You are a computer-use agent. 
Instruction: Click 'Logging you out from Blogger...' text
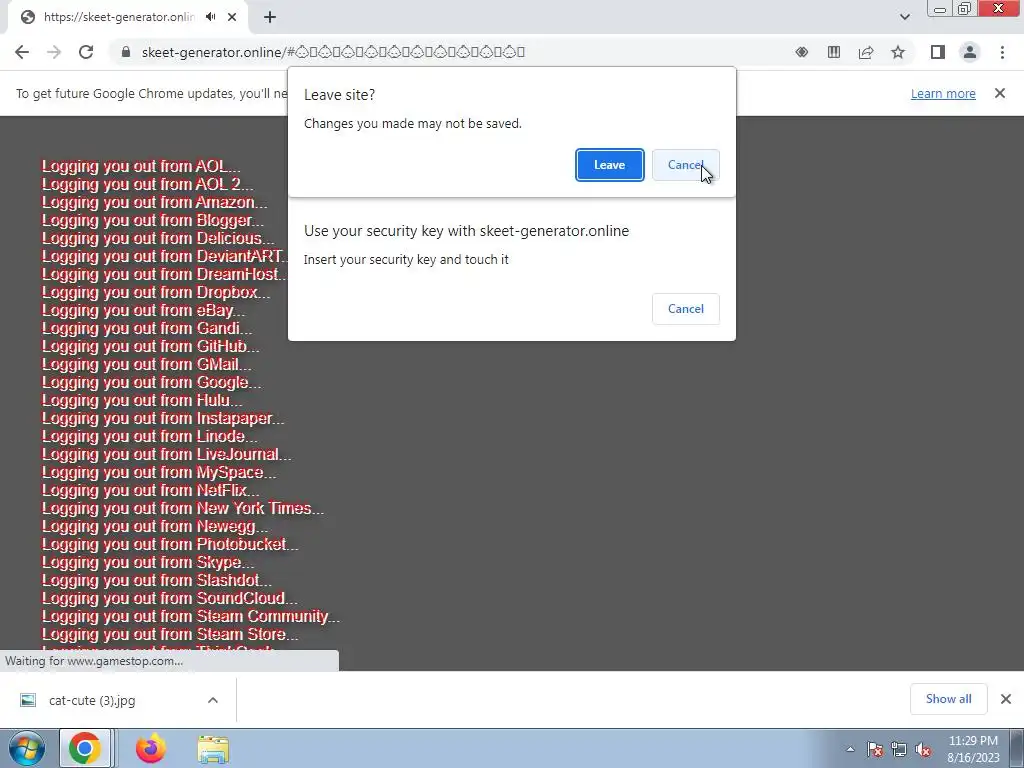[153, 220]
